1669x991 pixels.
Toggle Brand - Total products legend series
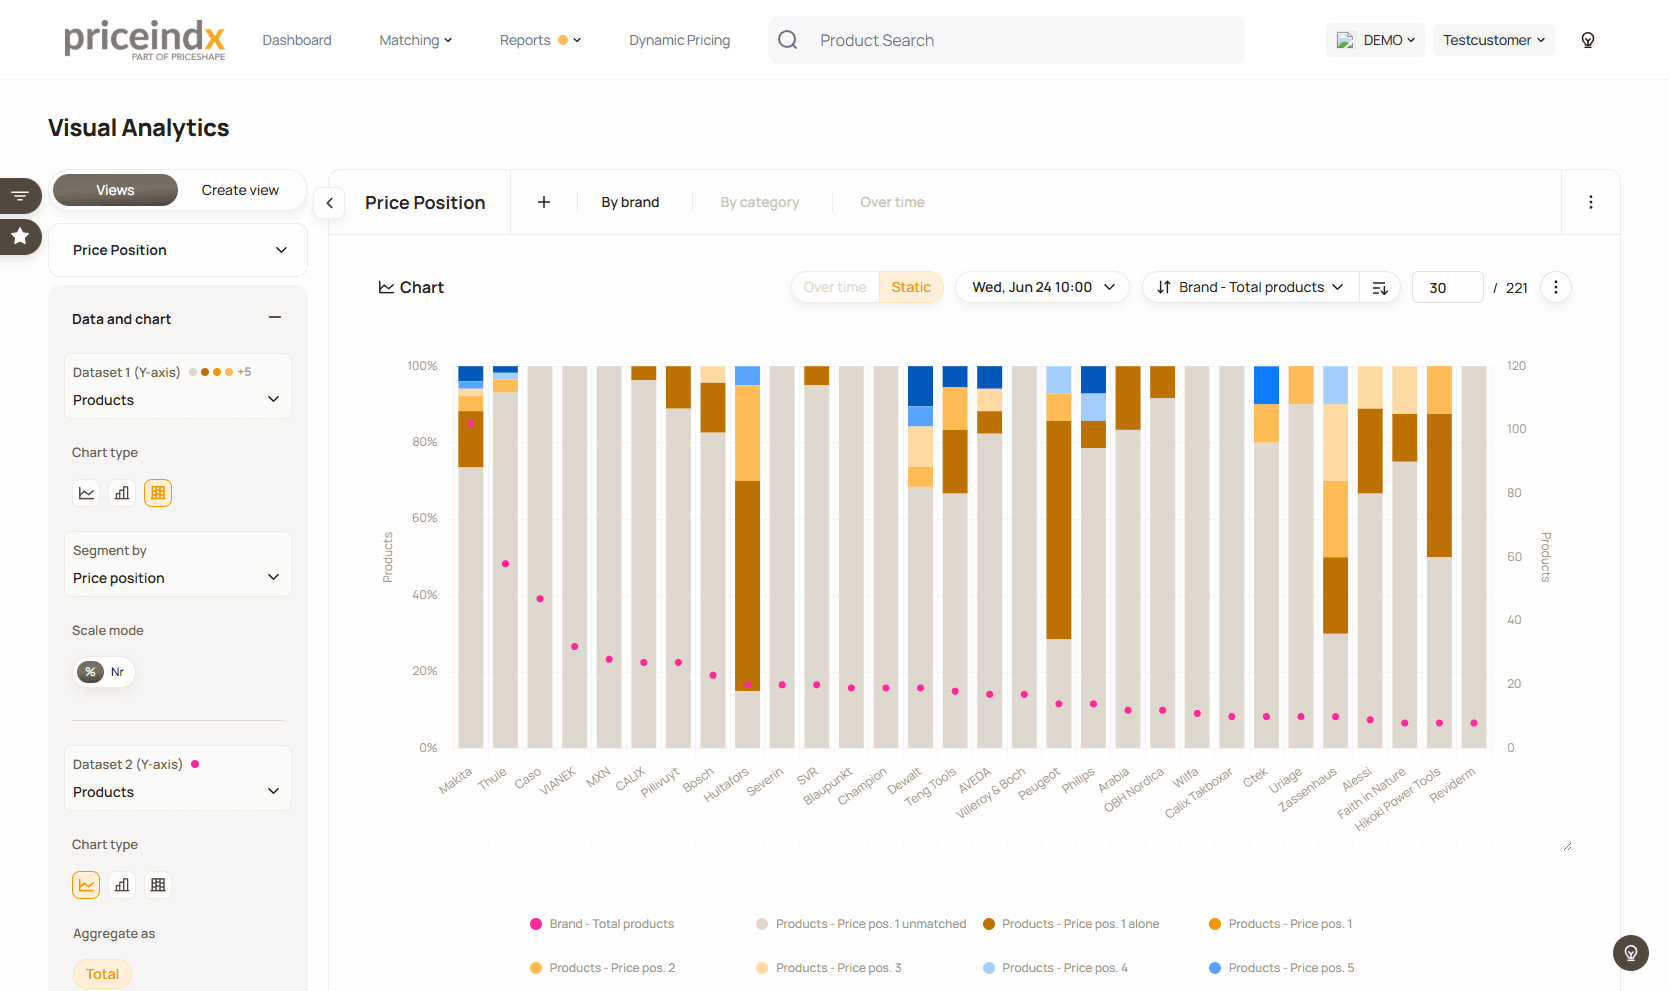pyautogui.click(x=602, y=924)
